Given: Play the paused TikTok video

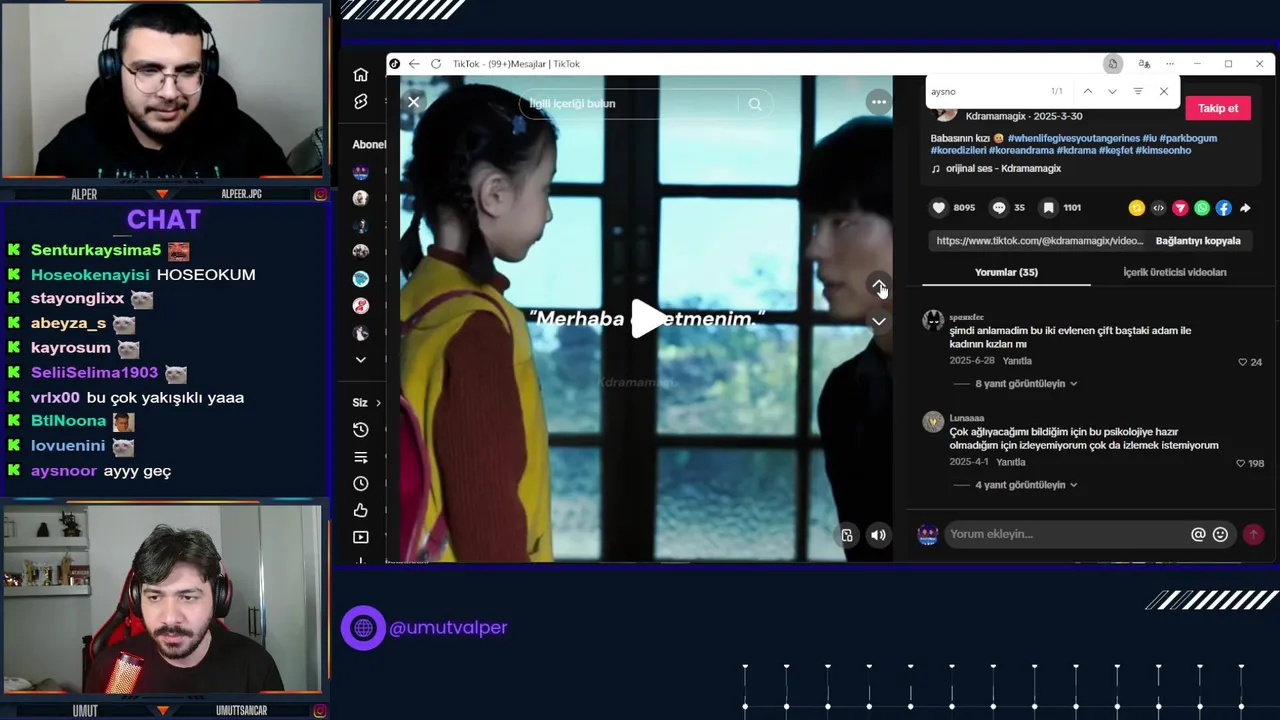Looking at the screenshot, I should [x=647, y=319].
